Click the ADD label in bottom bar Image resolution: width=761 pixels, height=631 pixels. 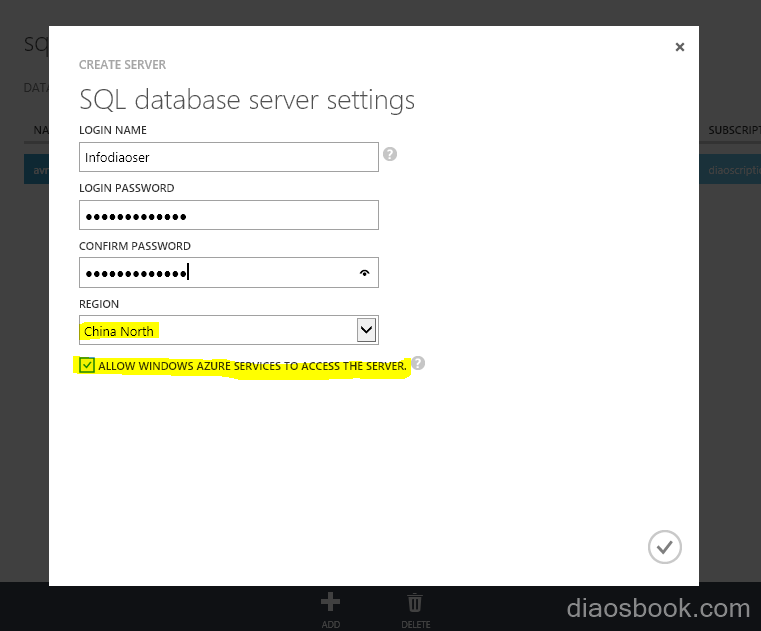(330, 624)
